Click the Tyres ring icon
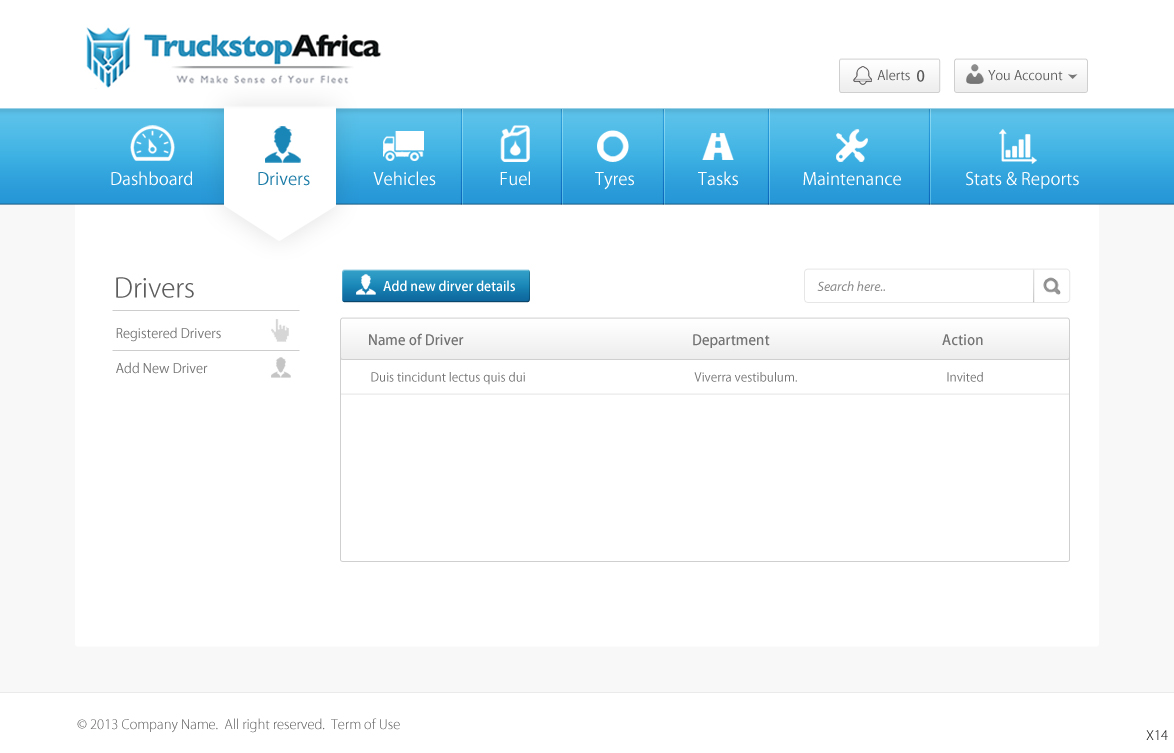Image resolution: width=1174 pixels, height=753 pixels. click(x=613, y=147)
